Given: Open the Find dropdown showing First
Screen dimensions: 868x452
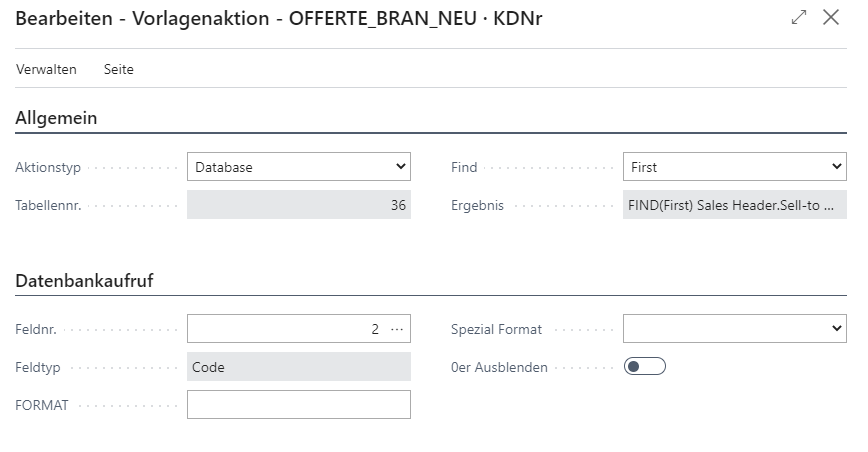Looking at the screenshot, I should click(x=735, y=167).
